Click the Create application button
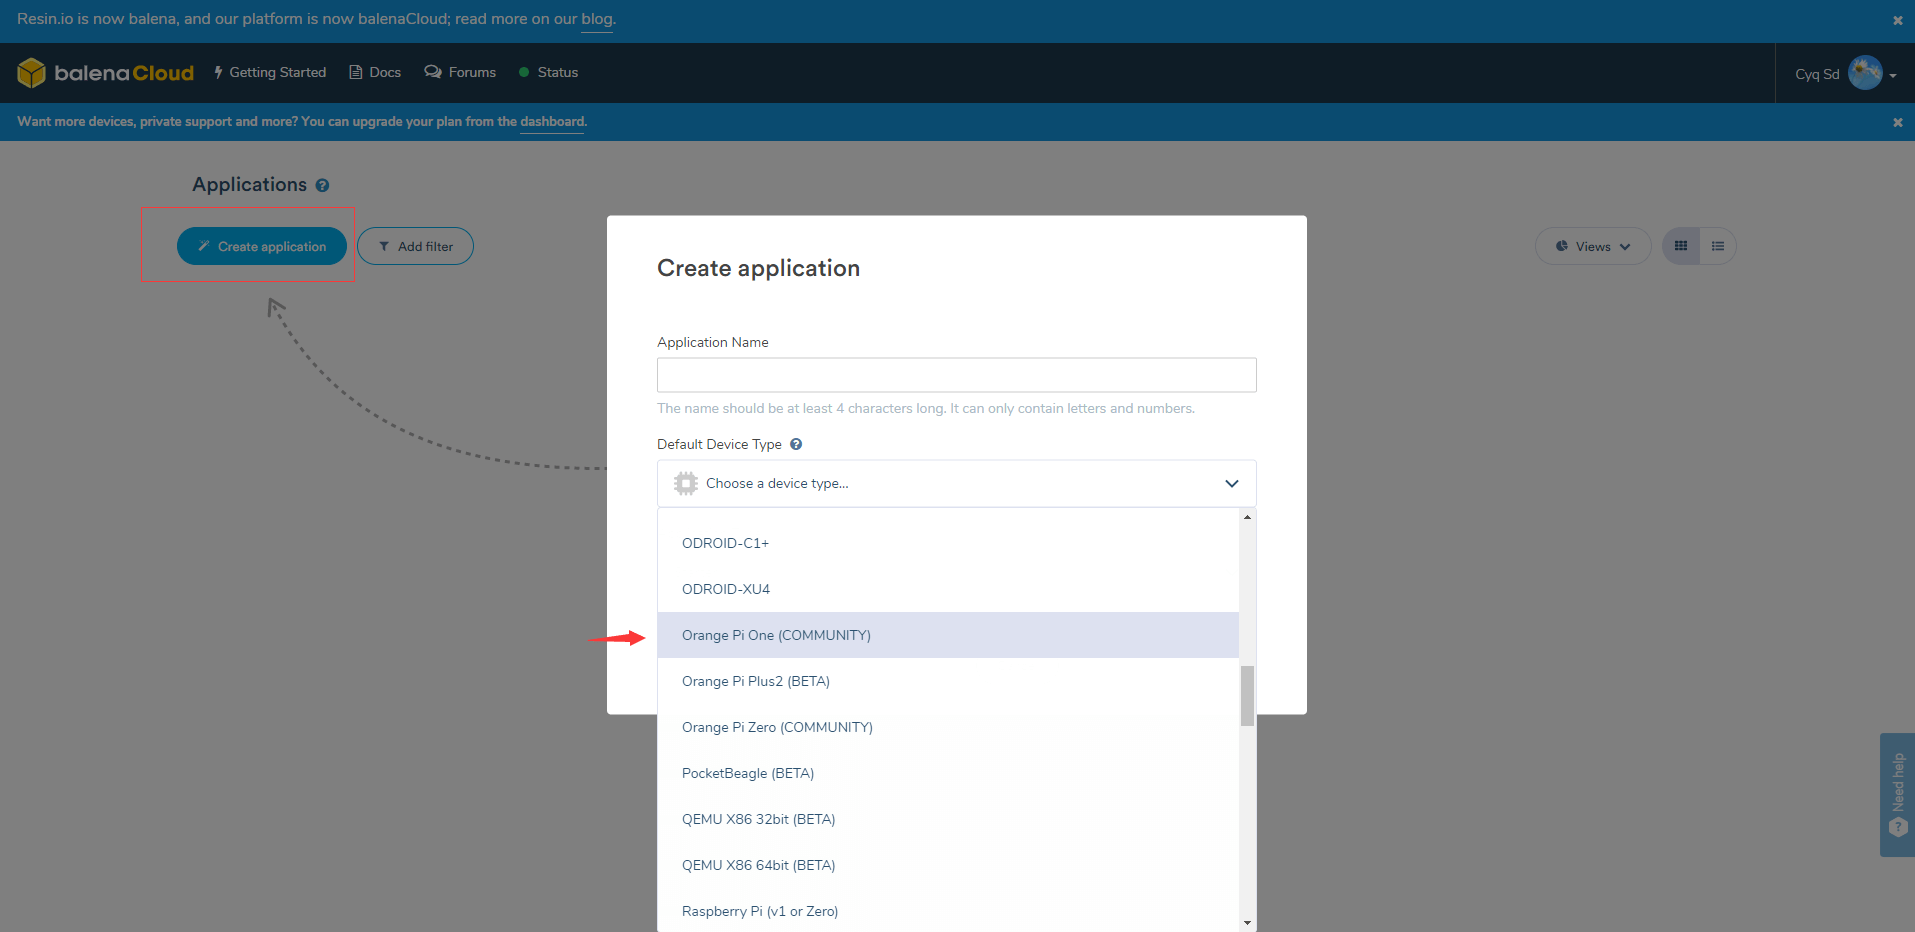The image size is (1915, 932). pyautogui.click(x=262, y=246)
